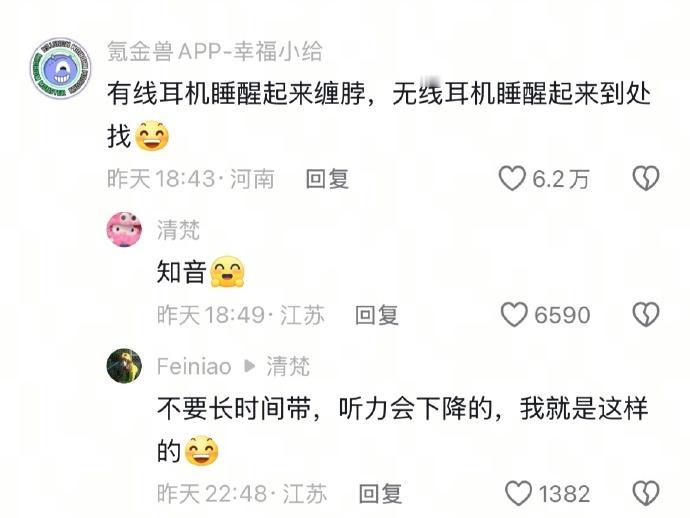690x518 pixels.
Task: Open 清梵 mention after the reply arrow
Action: pos(288,367)
